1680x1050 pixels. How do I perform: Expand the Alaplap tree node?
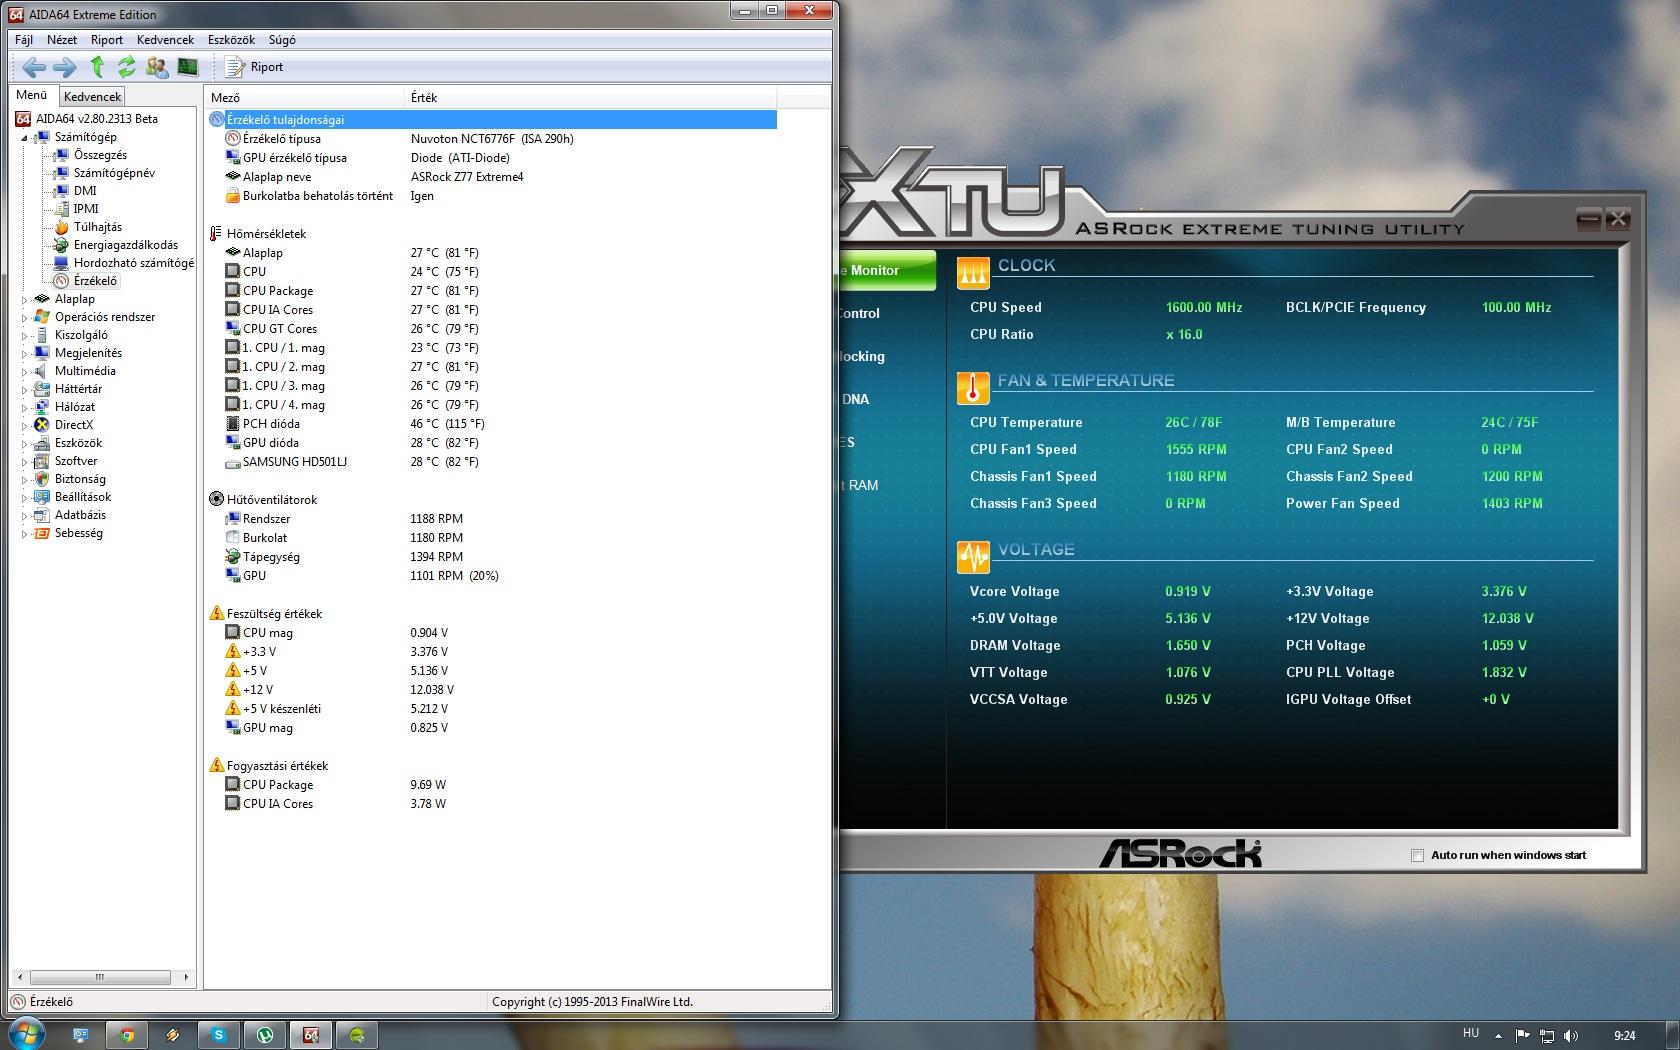[25, 299]
